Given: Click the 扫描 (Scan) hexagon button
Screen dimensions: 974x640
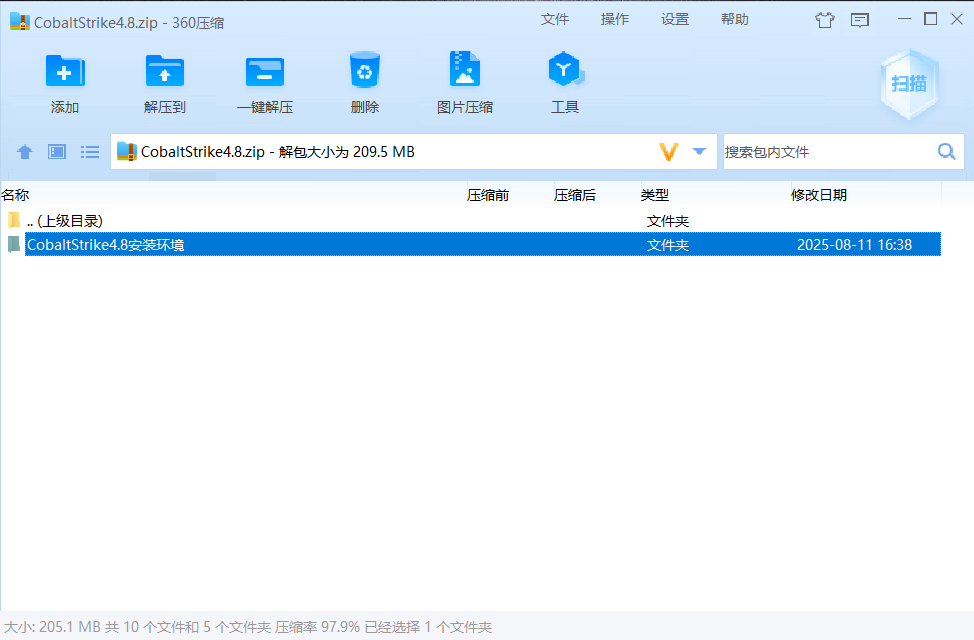Looking at the screenshot, I should pyautogui.click(x=909, y=84).
